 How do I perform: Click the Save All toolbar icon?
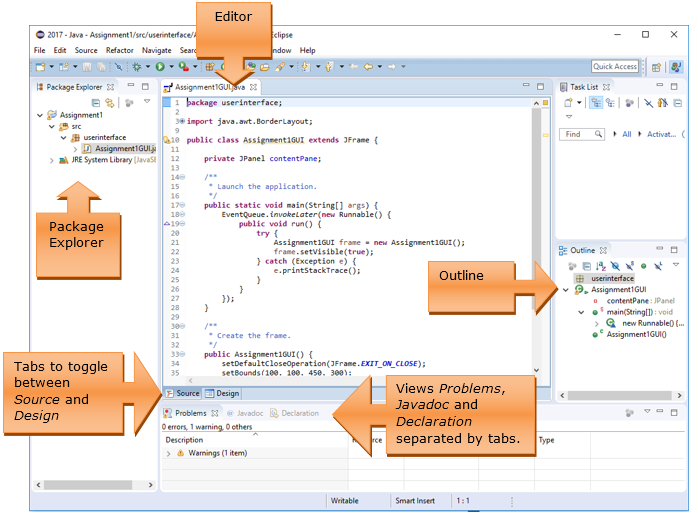[101, 67]
